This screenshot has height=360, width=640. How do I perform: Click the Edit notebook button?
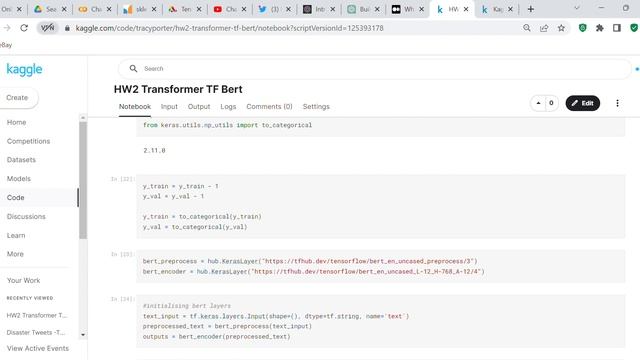click(582, 103)
